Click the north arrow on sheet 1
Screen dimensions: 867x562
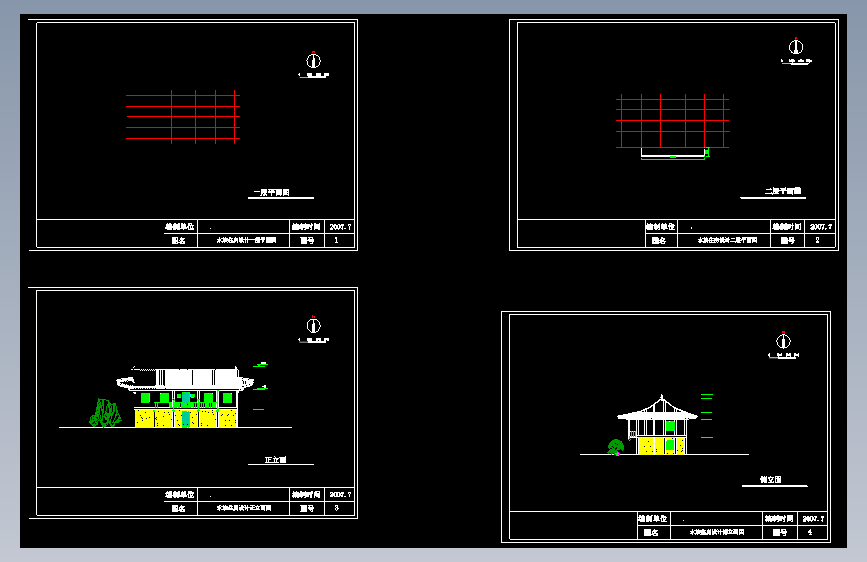[x=314, y=60]
